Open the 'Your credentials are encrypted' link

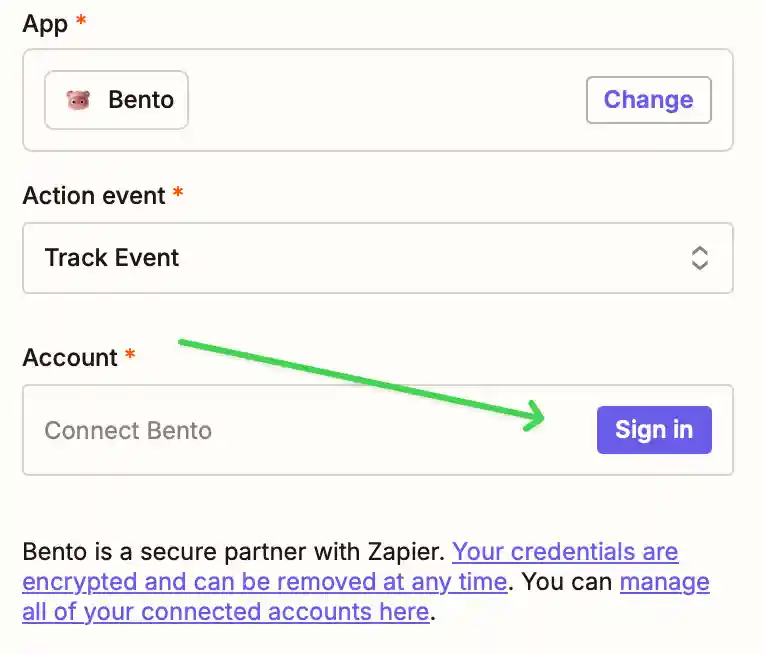click(x=565, y=552)
